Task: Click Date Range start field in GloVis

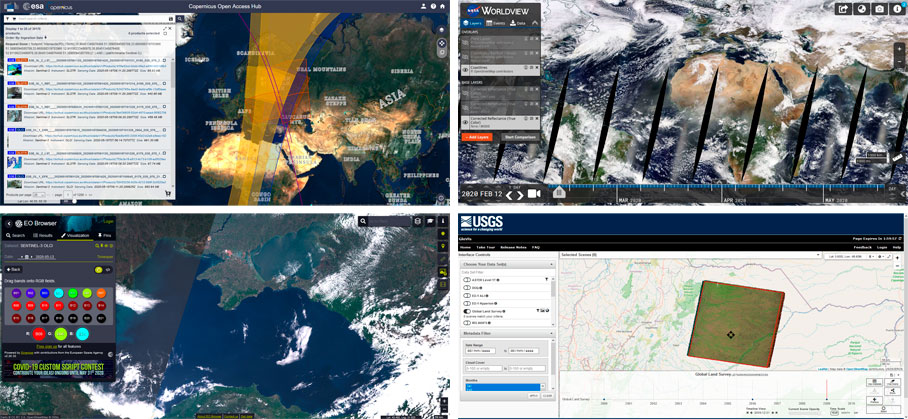Action: 481,351
